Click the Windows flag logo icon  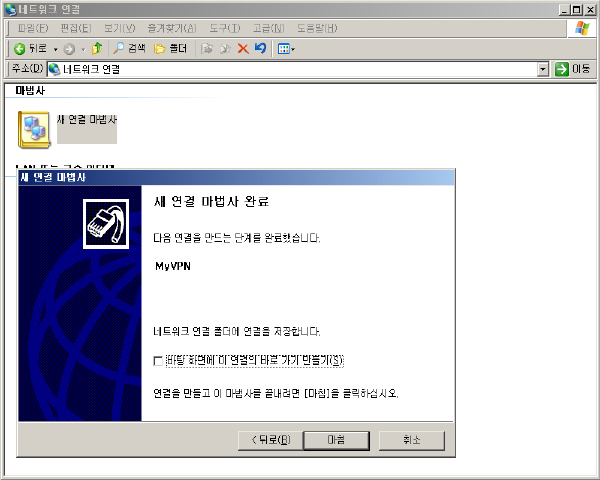(x=582, y=28)
